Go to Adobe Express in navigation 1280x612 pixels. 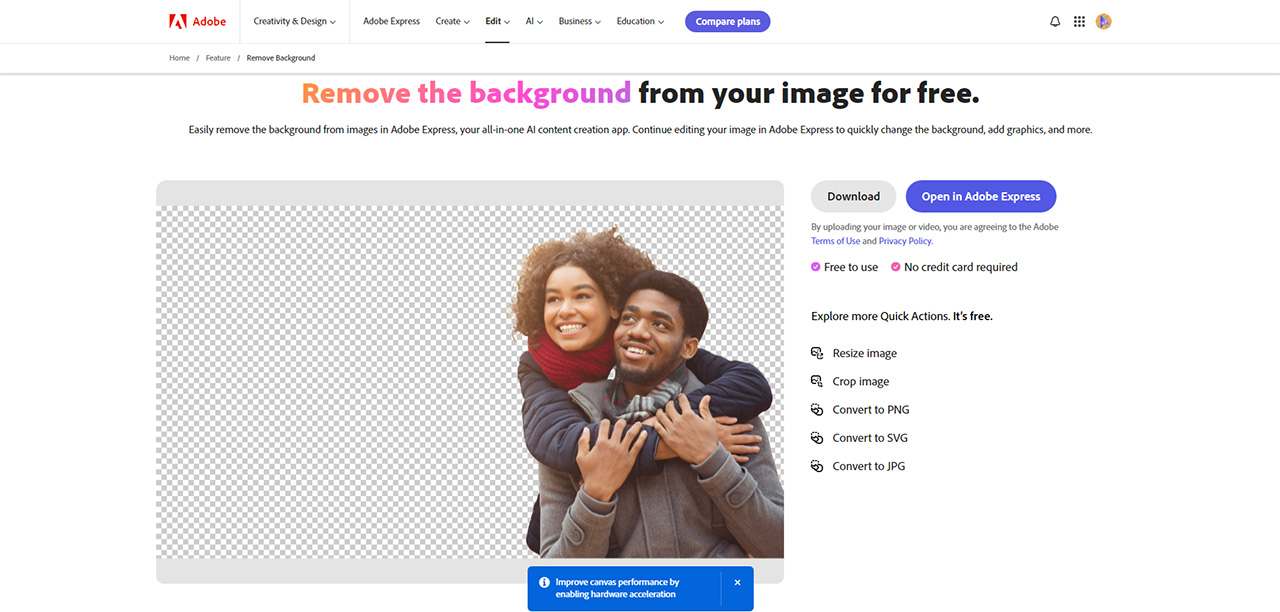391,21
